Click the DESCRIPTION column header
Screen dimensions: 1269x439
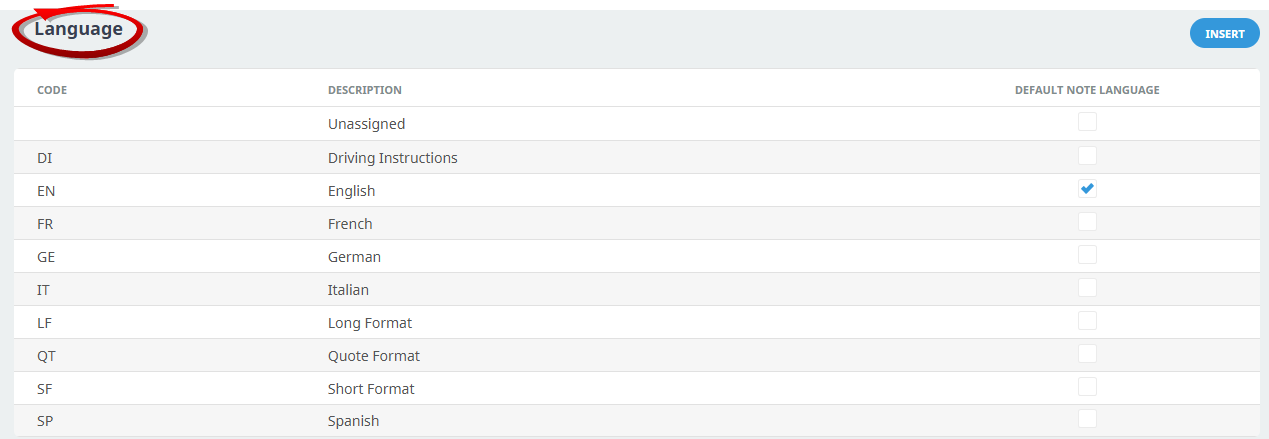coord(364,90)
